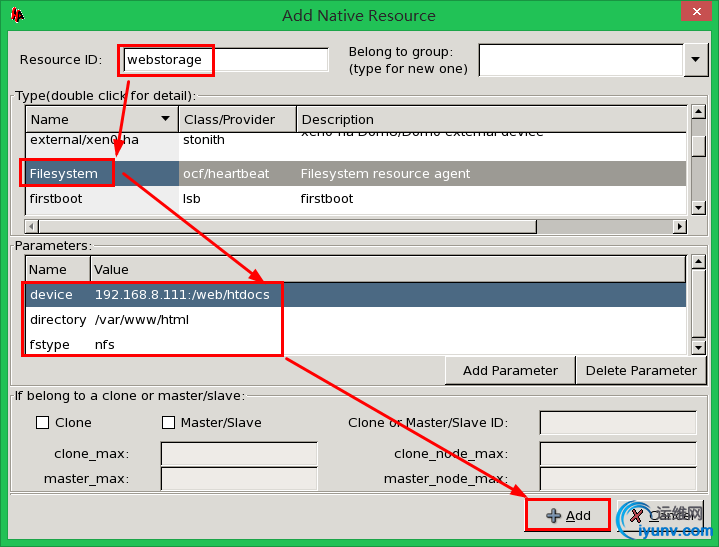Viewport: 719px width, 547px height.
Task: Select the fstype parameter row
Action: (x=356, y=344)
